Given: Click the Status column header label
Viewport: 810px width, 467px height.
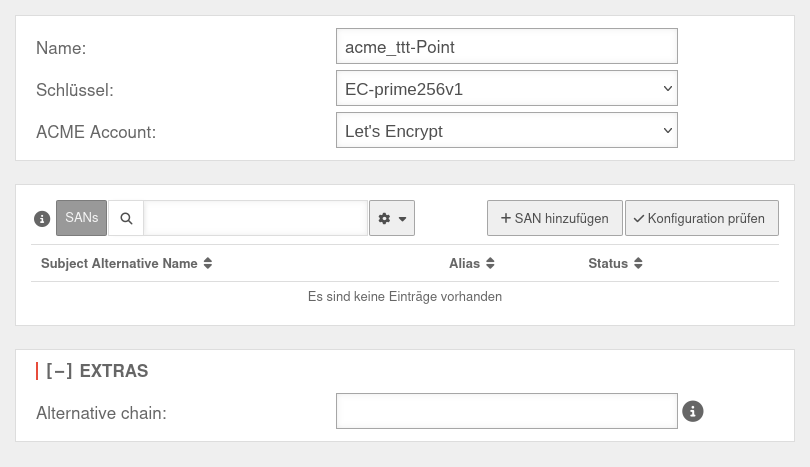Looking at the screenshot, I should point(608,264).
